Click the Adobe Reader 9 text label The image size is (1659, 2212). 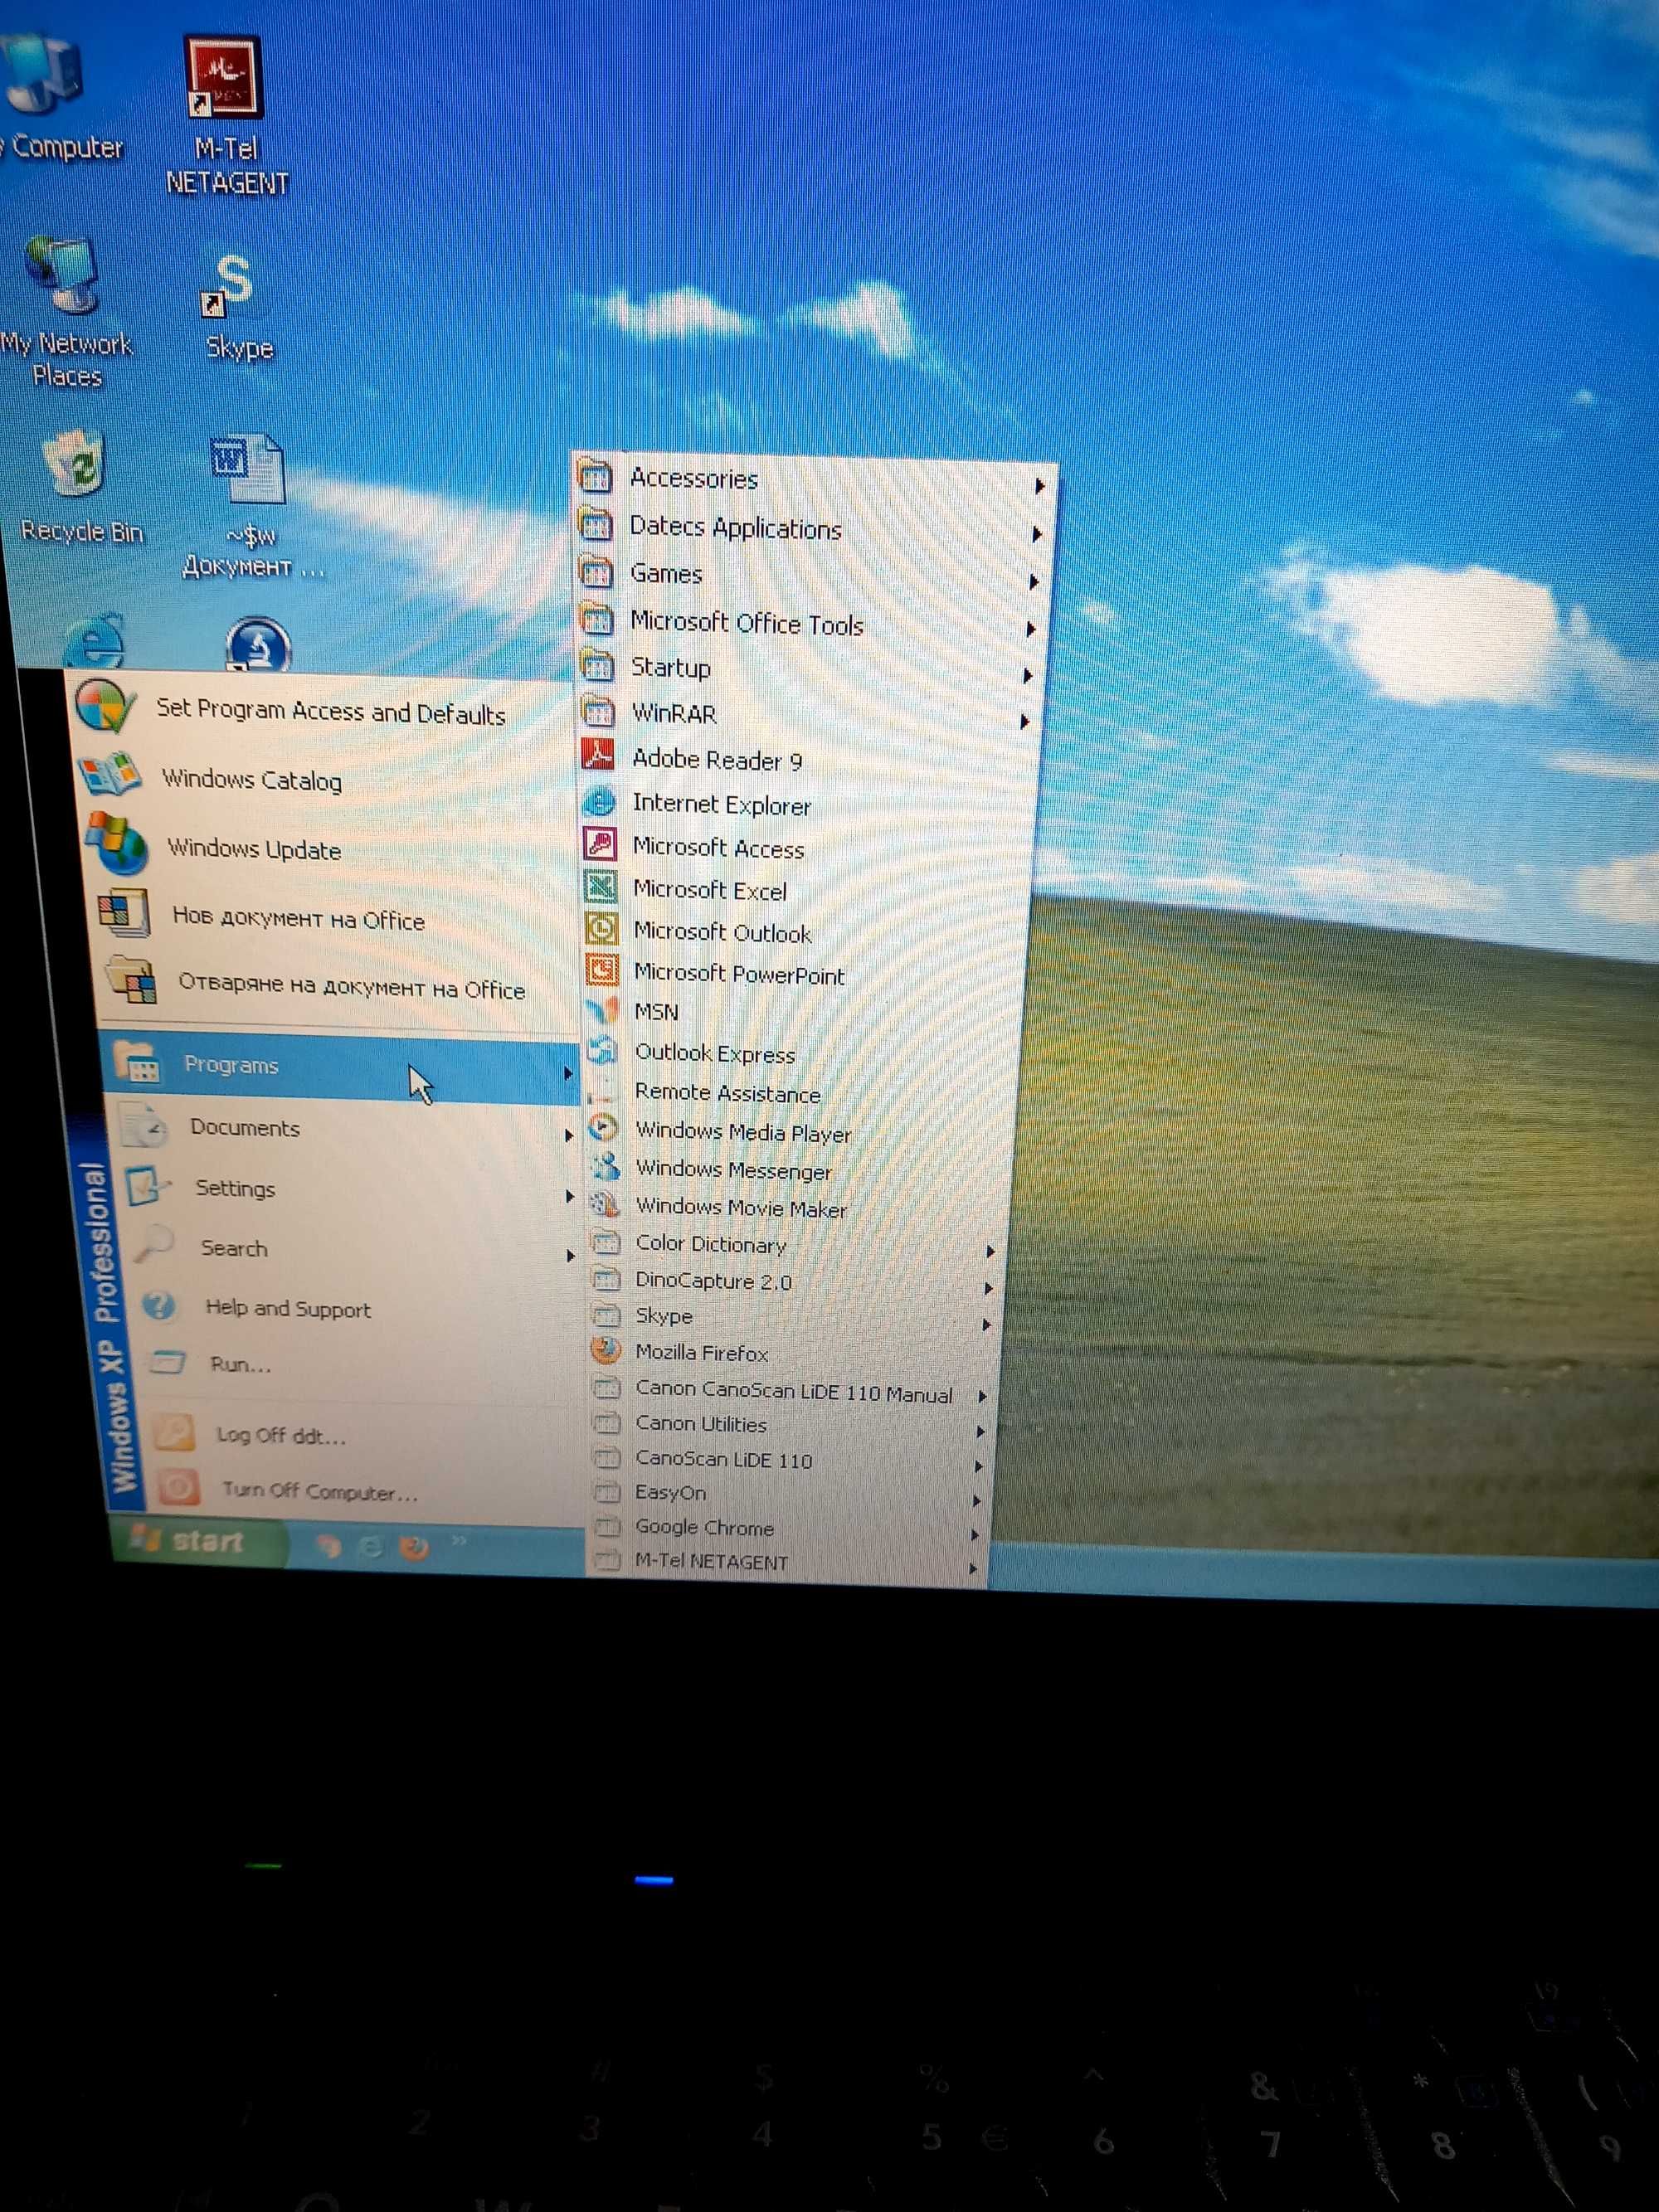717,760
